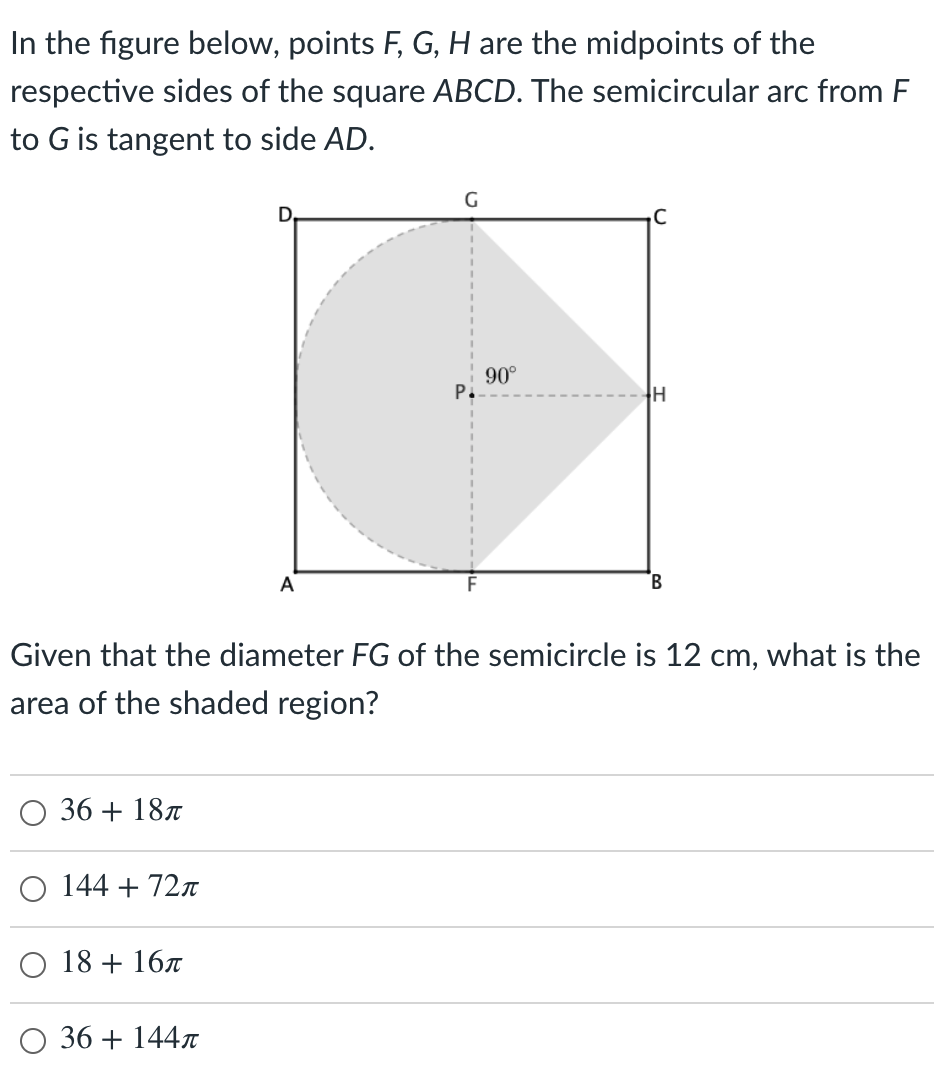Choose the answer option 144 + 72π
This screenshot has width=944, height=1080.
click(31, 889)
